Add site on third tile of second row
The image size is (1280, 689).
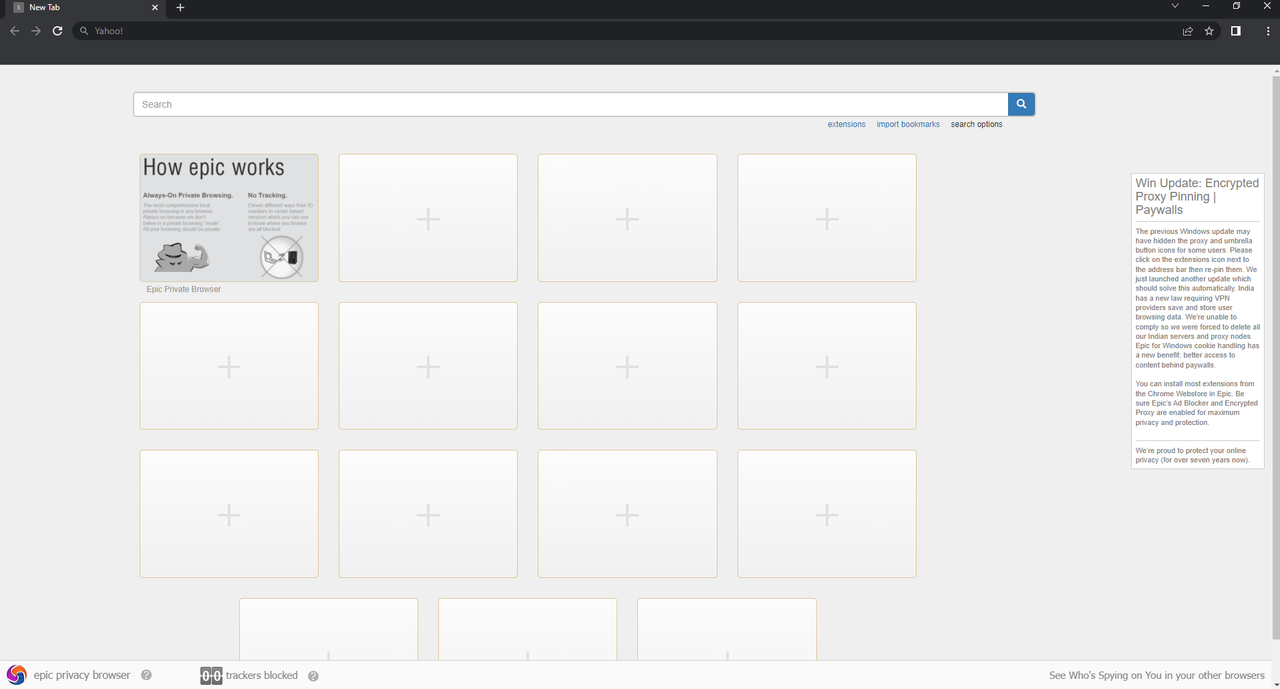pyautogui.click(x=627, y=366)
